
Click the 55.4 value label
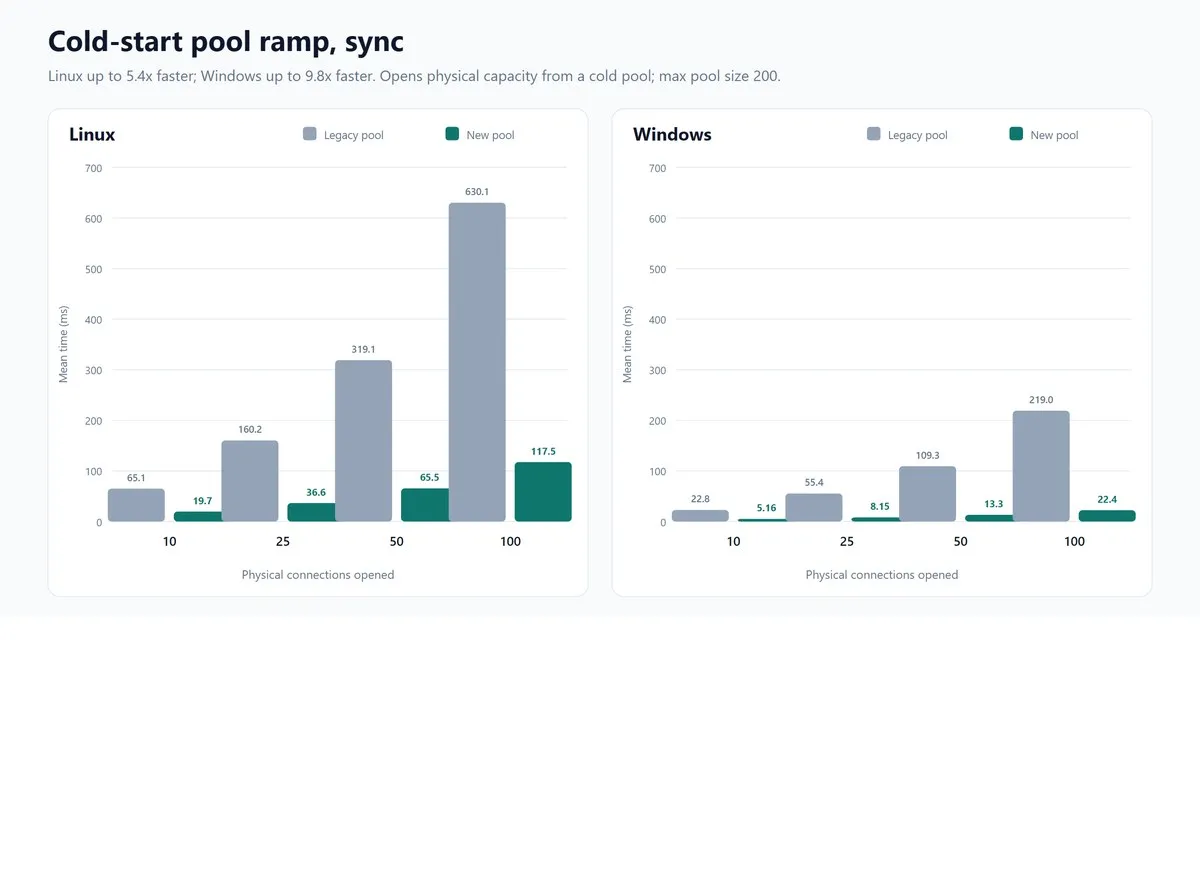[814, 482]
